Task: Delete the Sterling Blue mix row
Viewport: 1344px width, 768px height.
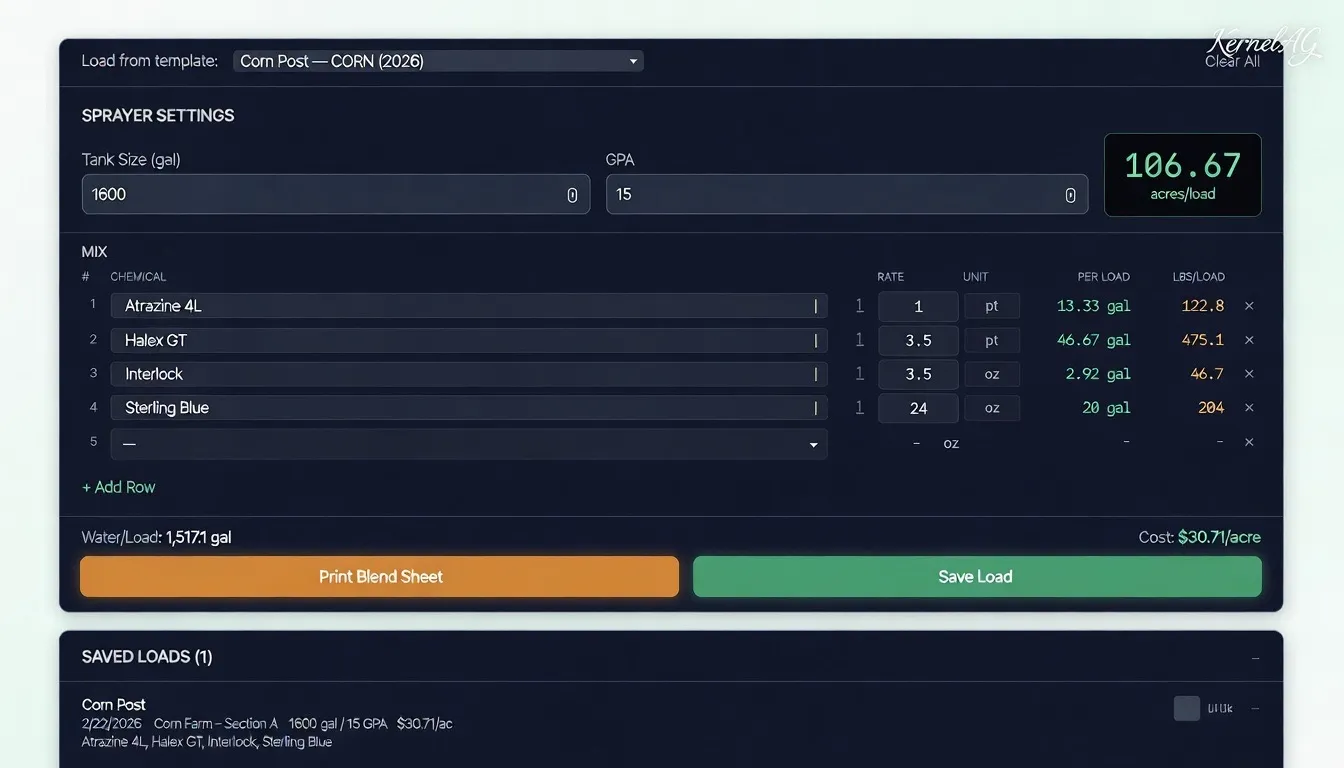Action: (x=1249, y=408)
